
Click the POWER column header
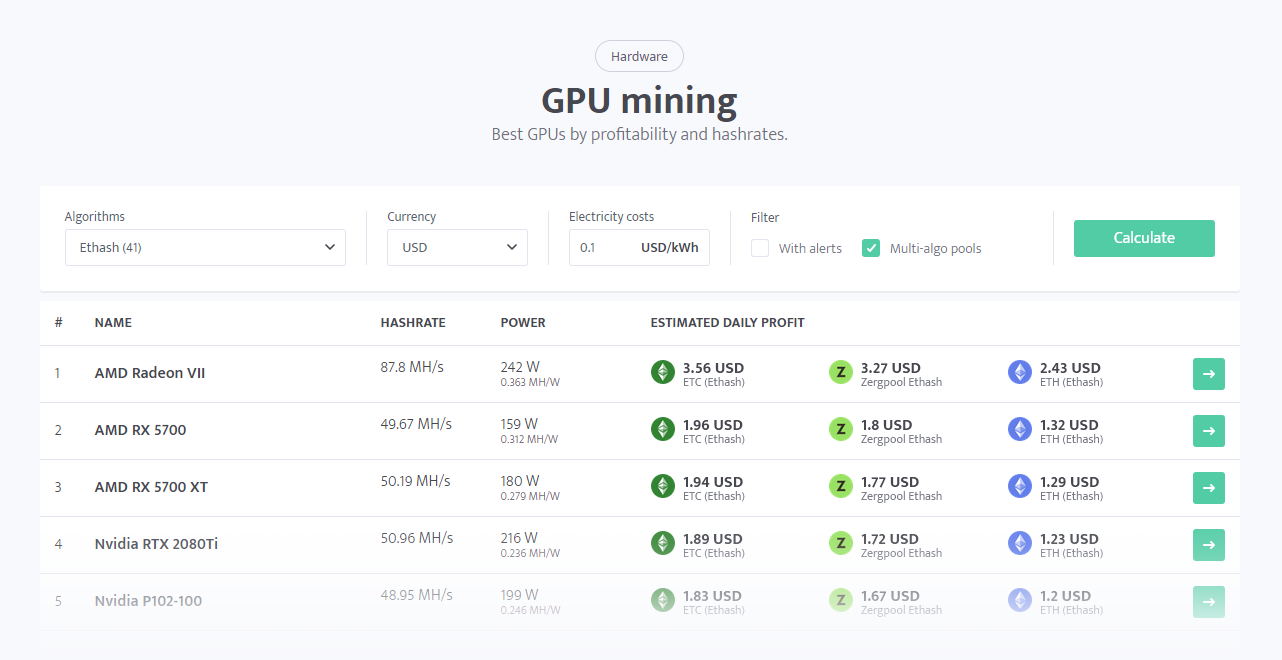[x=523, y=323]
